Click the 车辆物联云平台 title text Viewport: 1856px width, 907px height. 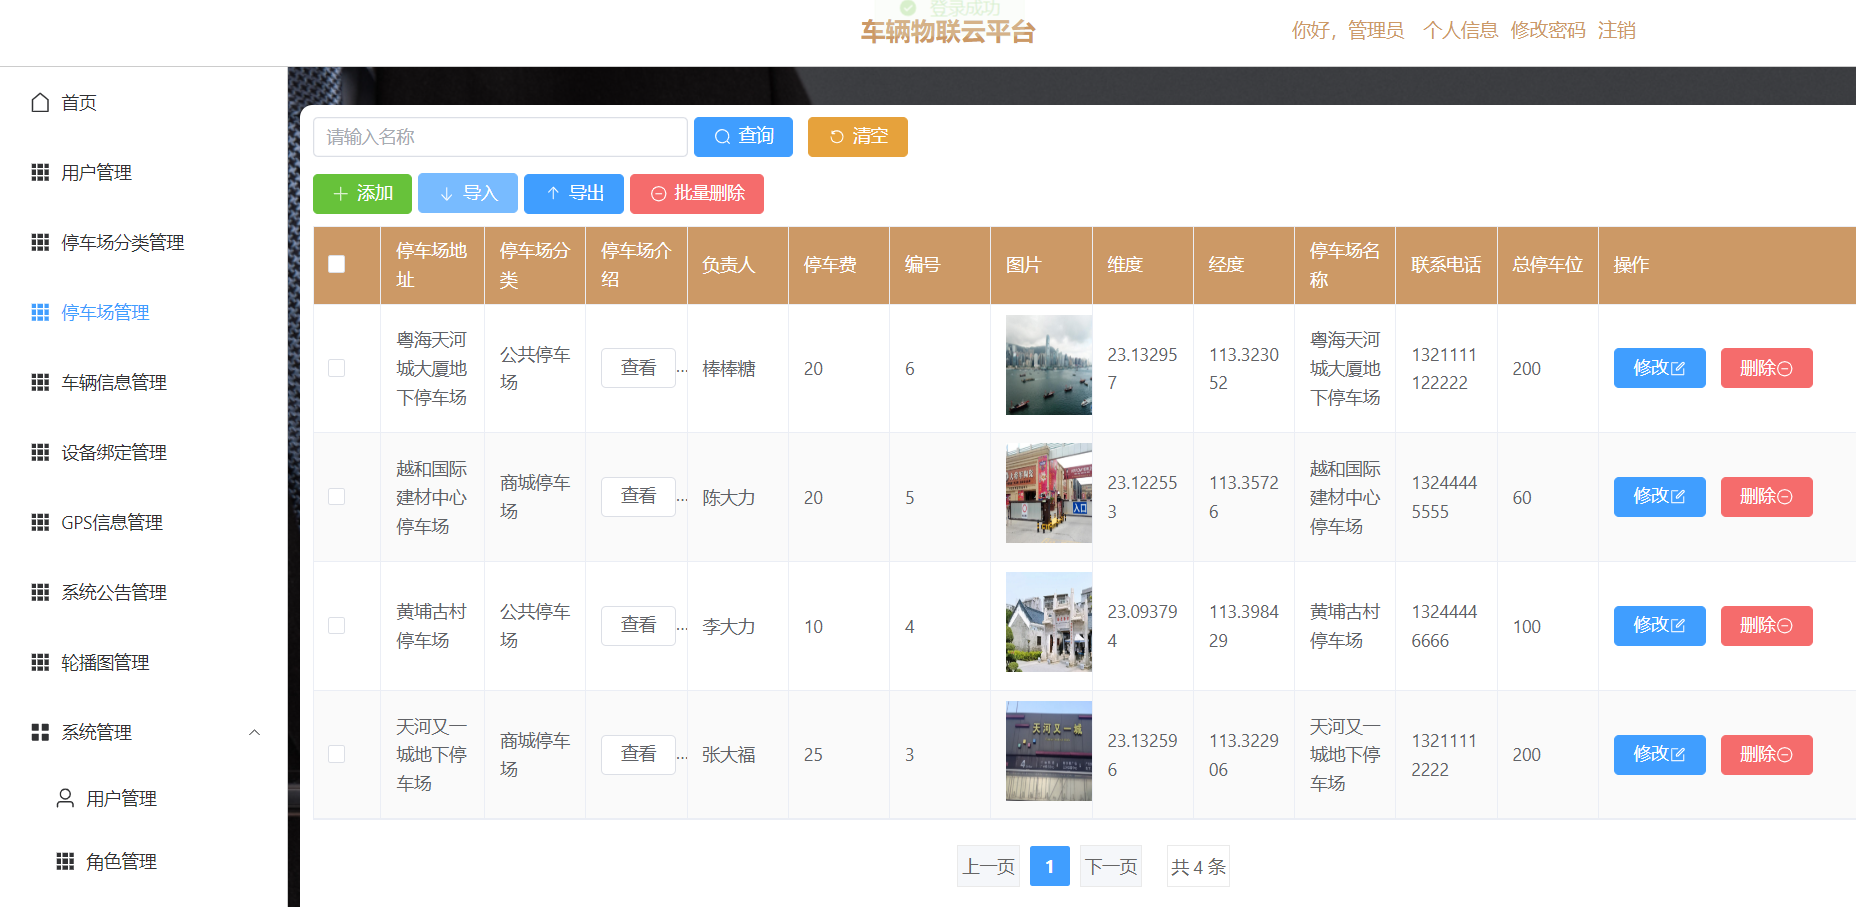click(948, 32)
